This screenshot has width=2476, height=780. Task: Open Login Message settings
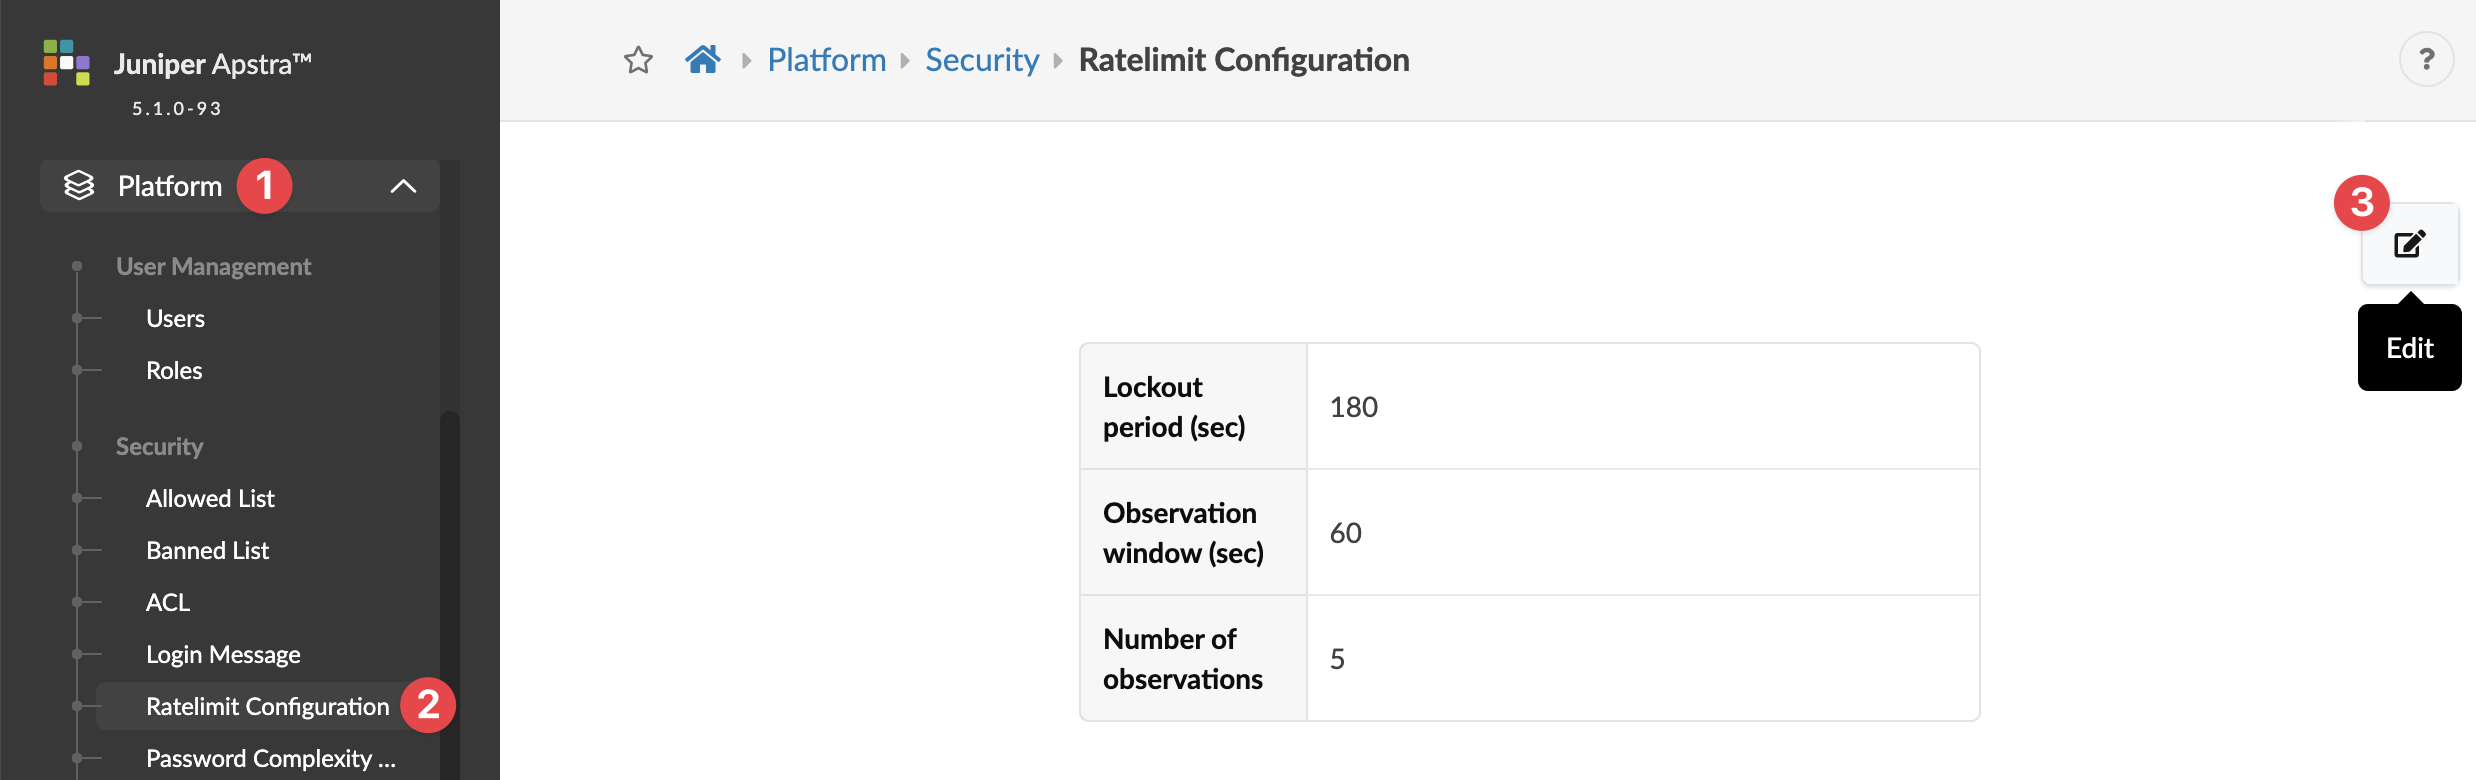coord(223,654)
